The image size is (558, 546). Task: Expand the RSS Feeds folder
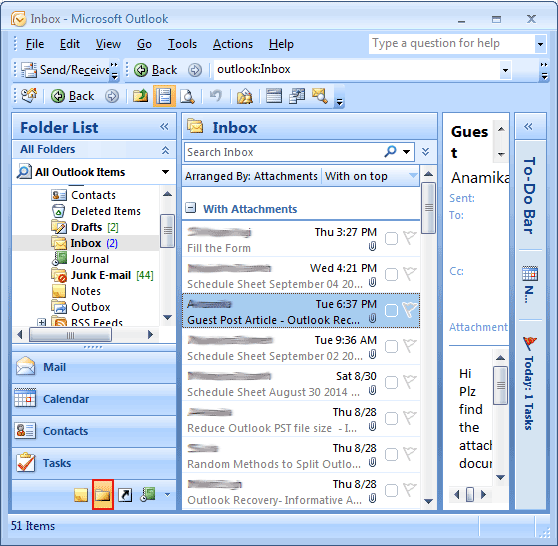(x=42, y=322)
